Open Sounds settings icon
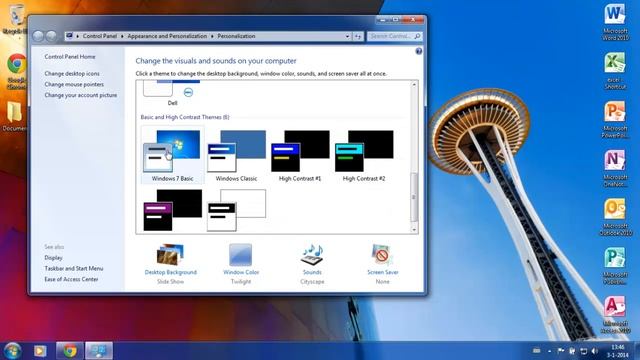 click(312, 255)
